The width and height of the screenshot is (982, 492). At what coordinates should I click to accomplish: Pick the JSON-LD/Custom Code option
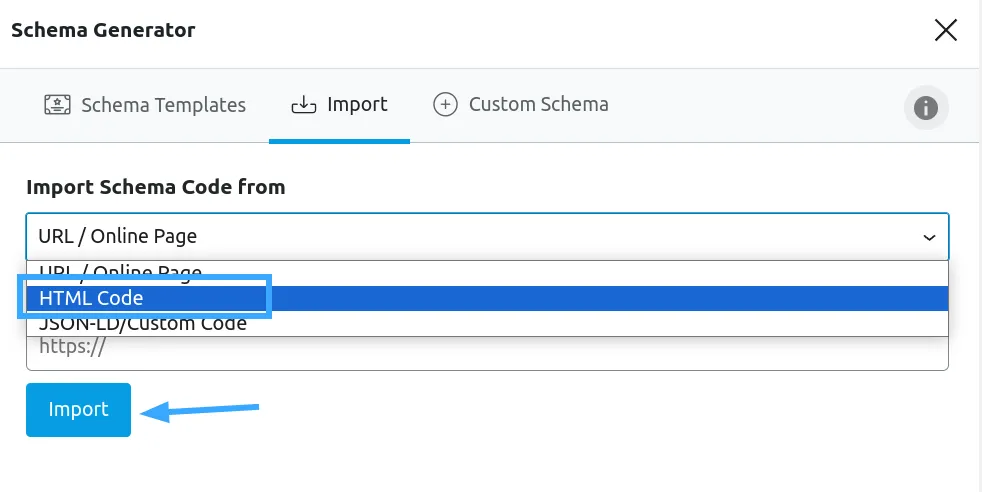tap(487, 323)
